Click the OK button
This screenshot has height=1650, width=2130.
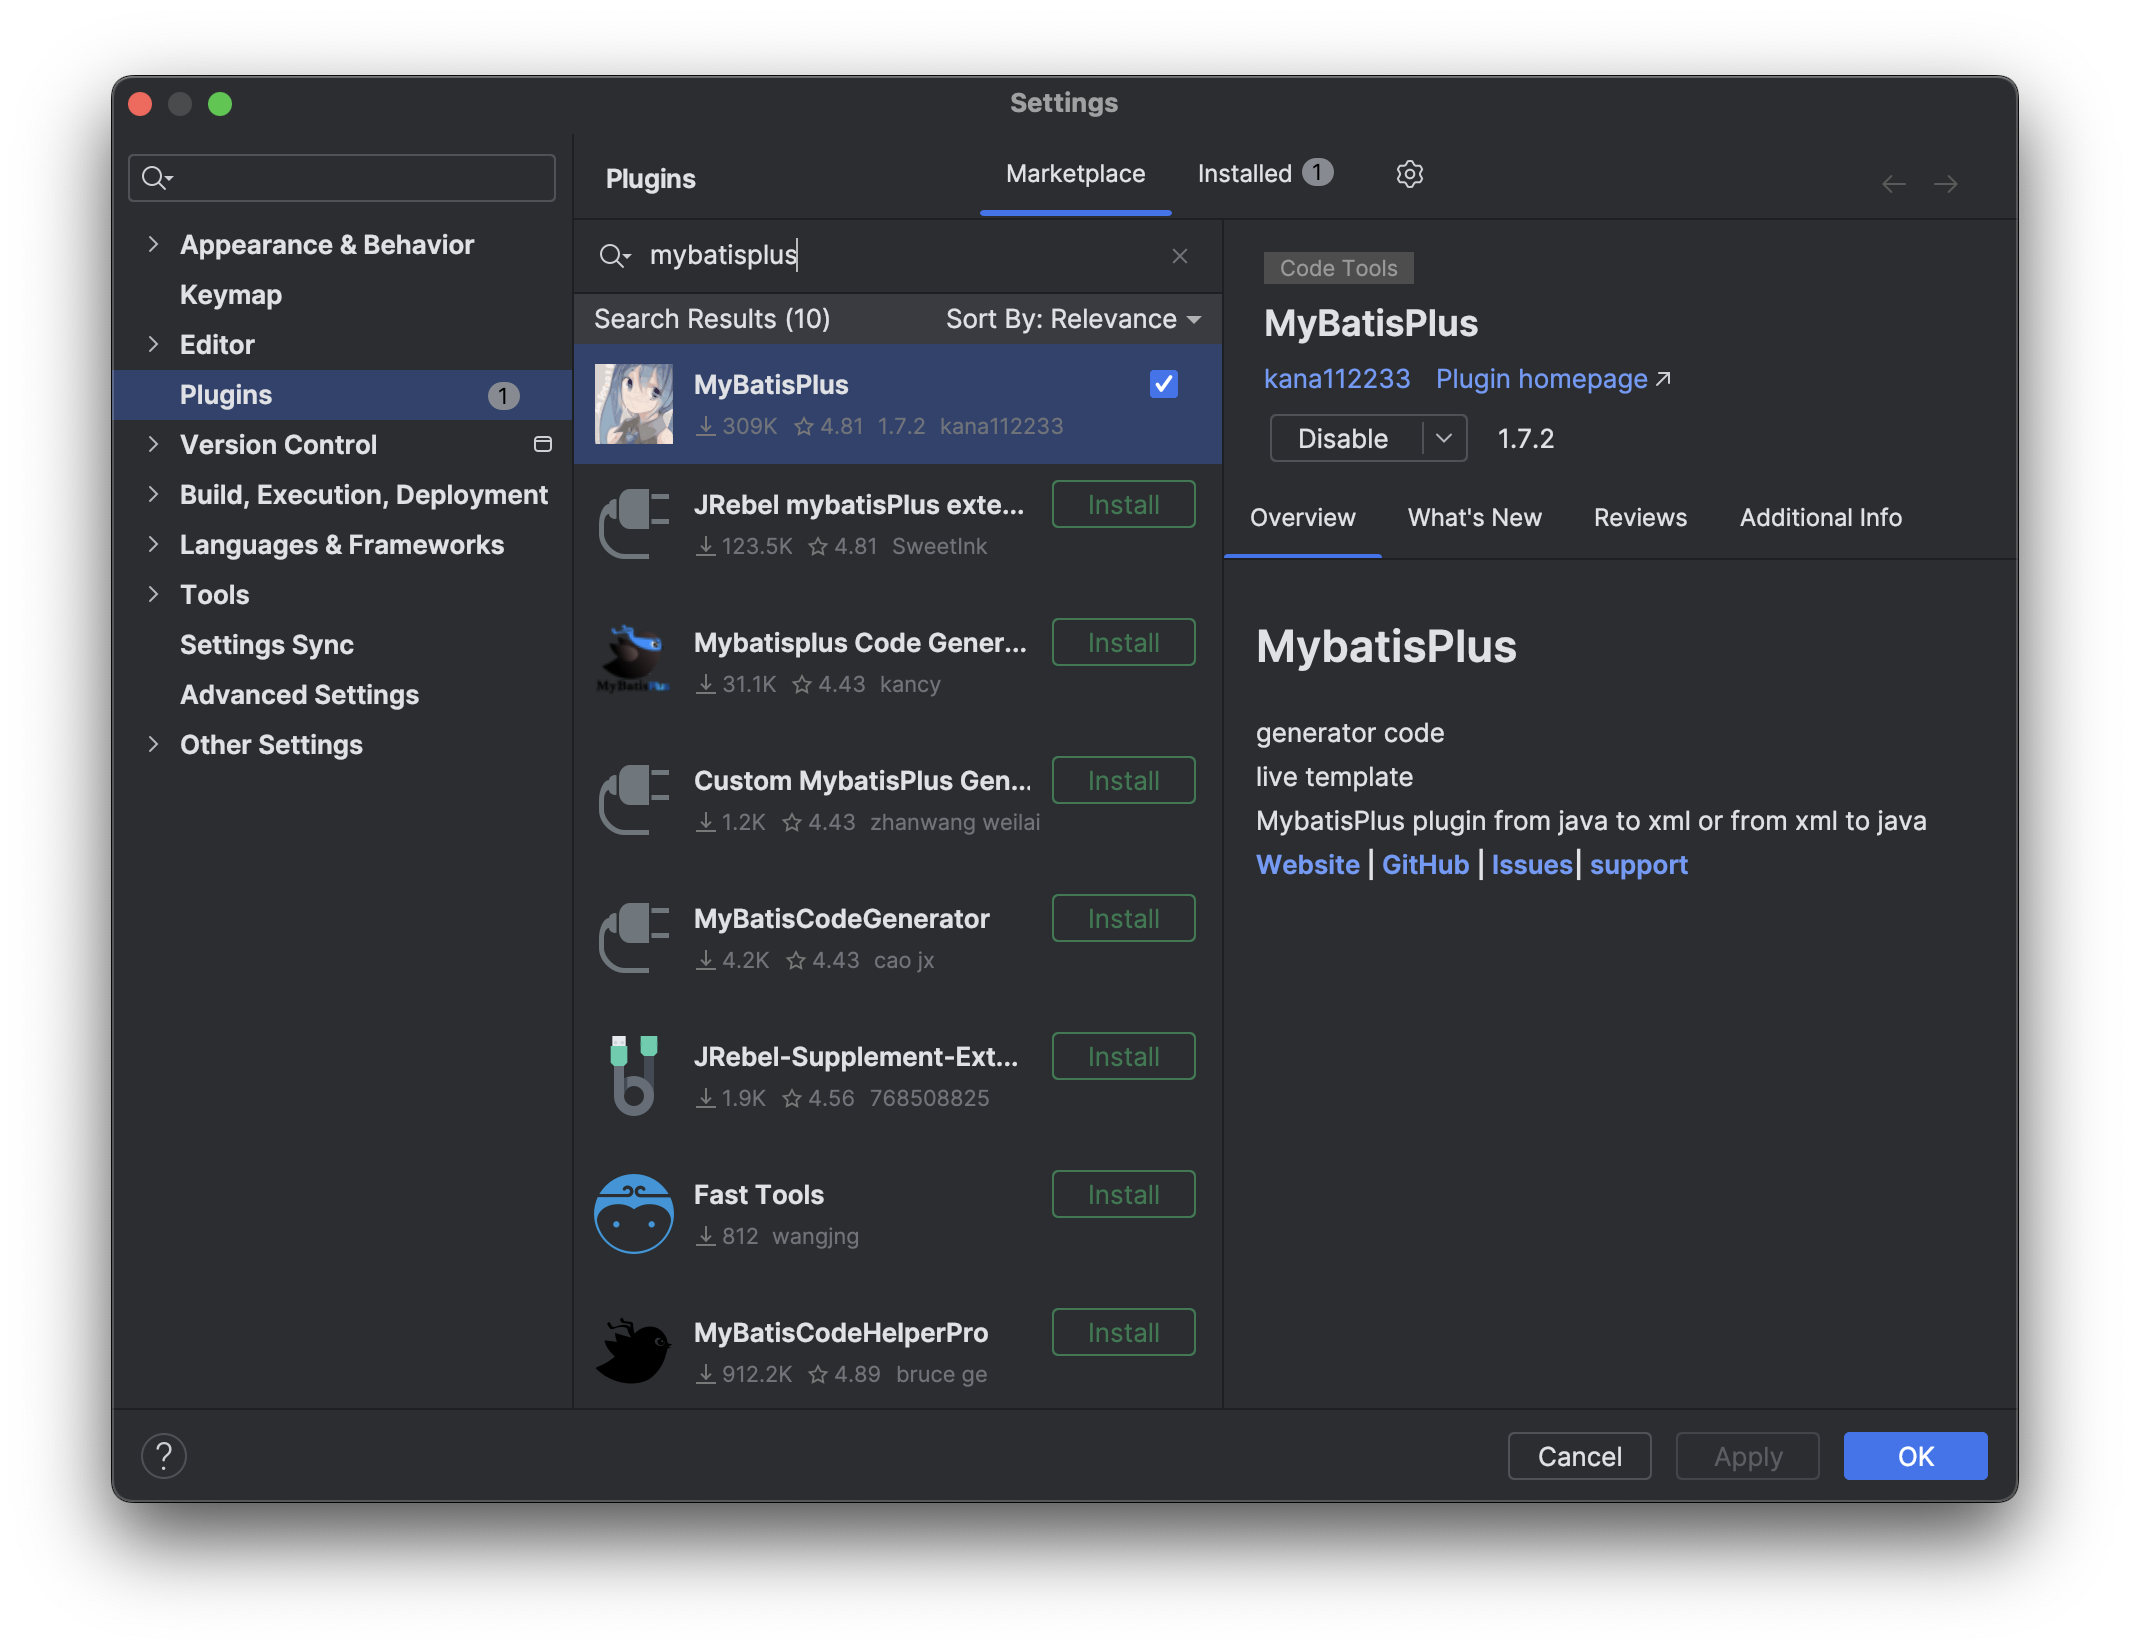pos(1915,1456)
